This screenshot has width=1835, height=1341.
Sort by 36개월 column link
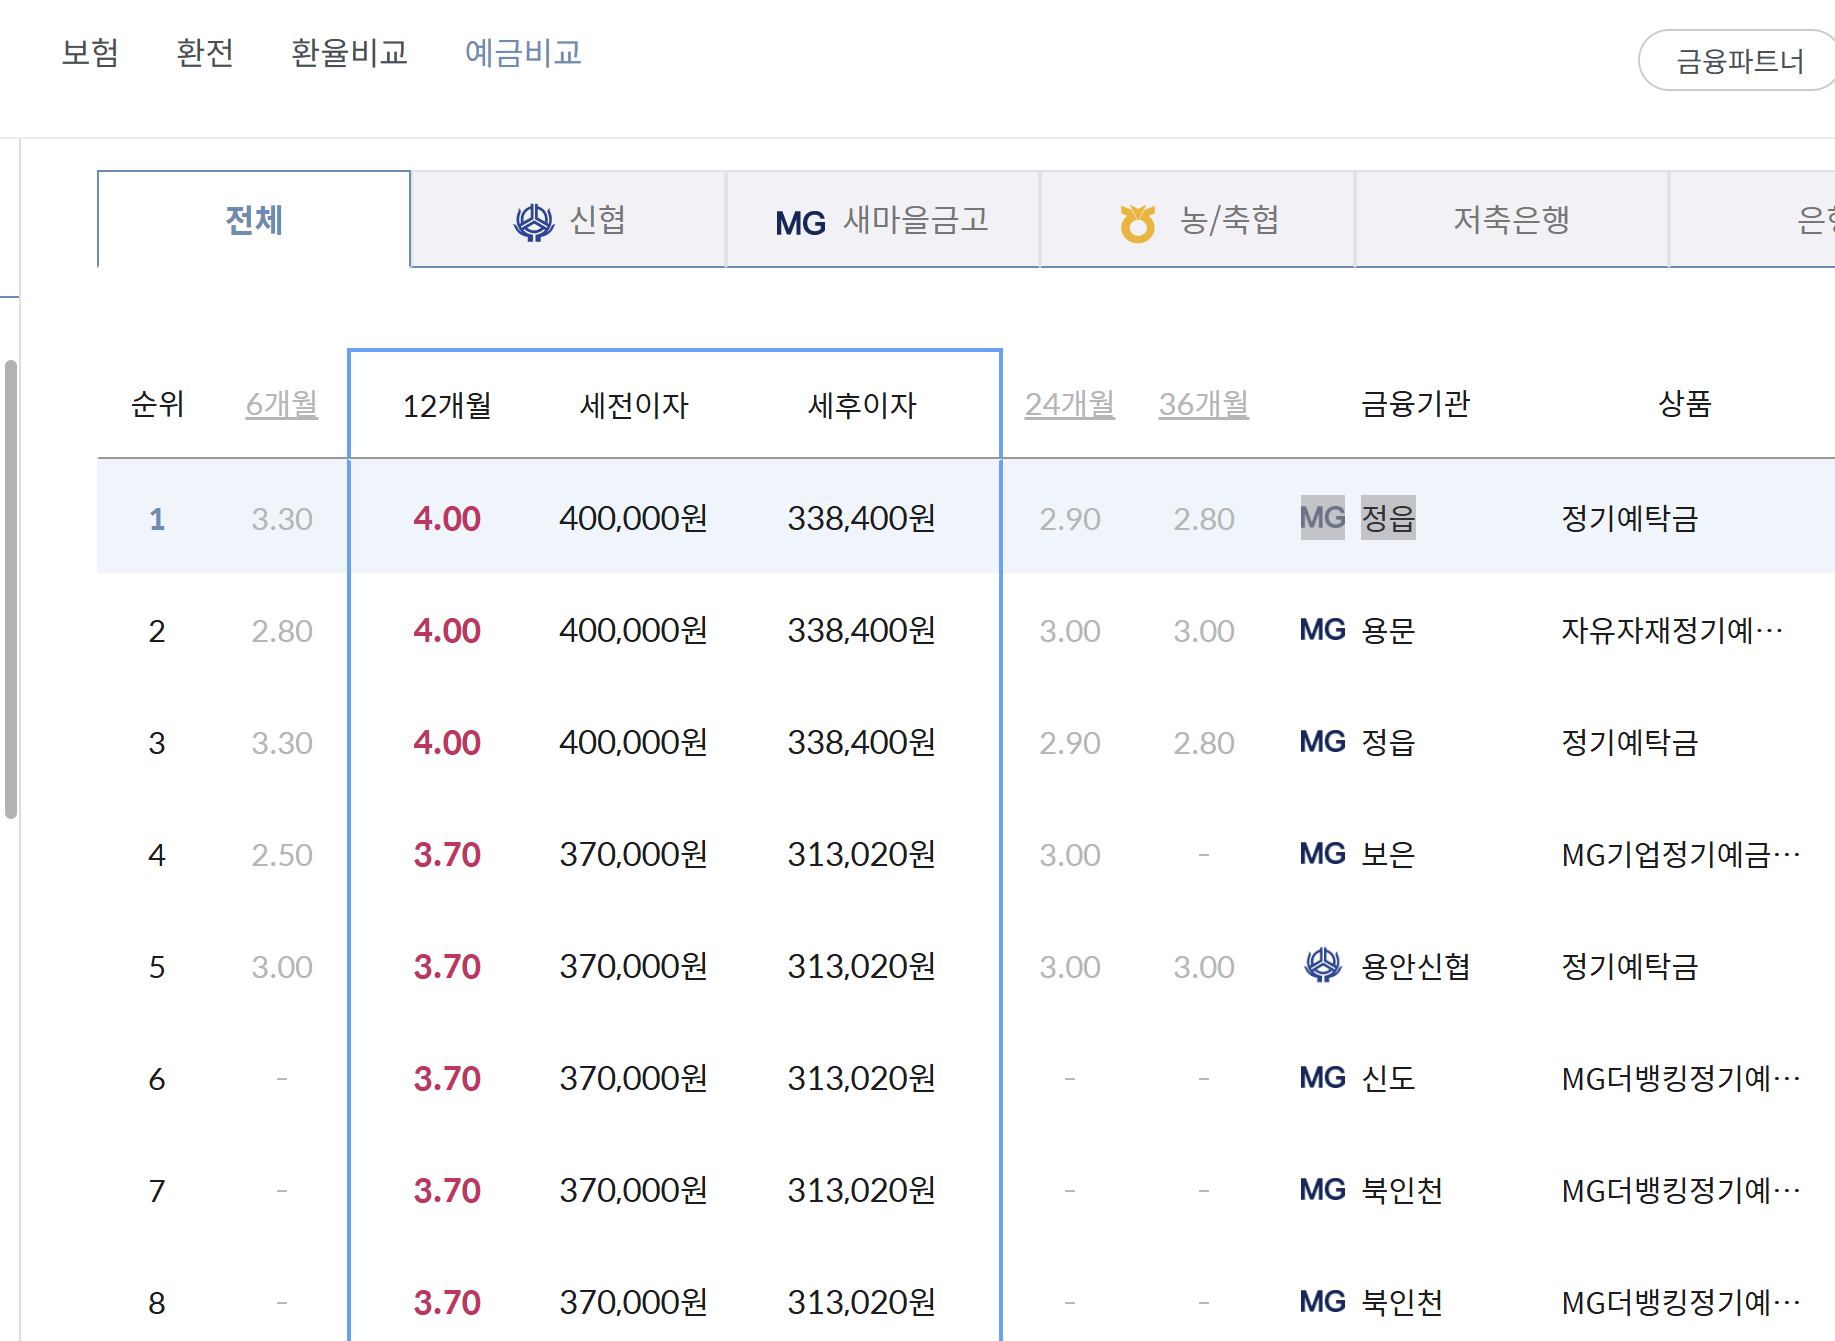tap(1204, 405)
